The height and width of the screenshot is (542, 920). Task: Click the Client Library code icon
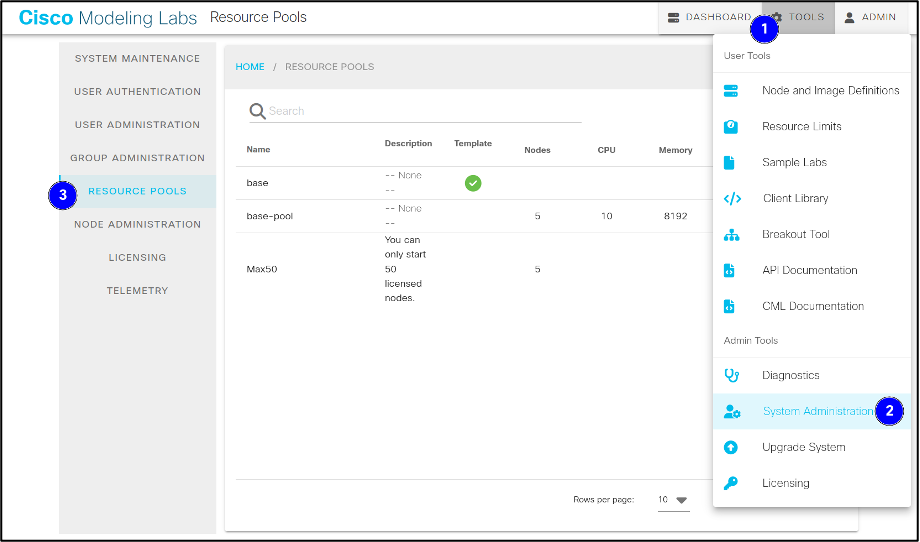(x=731, y=198)
